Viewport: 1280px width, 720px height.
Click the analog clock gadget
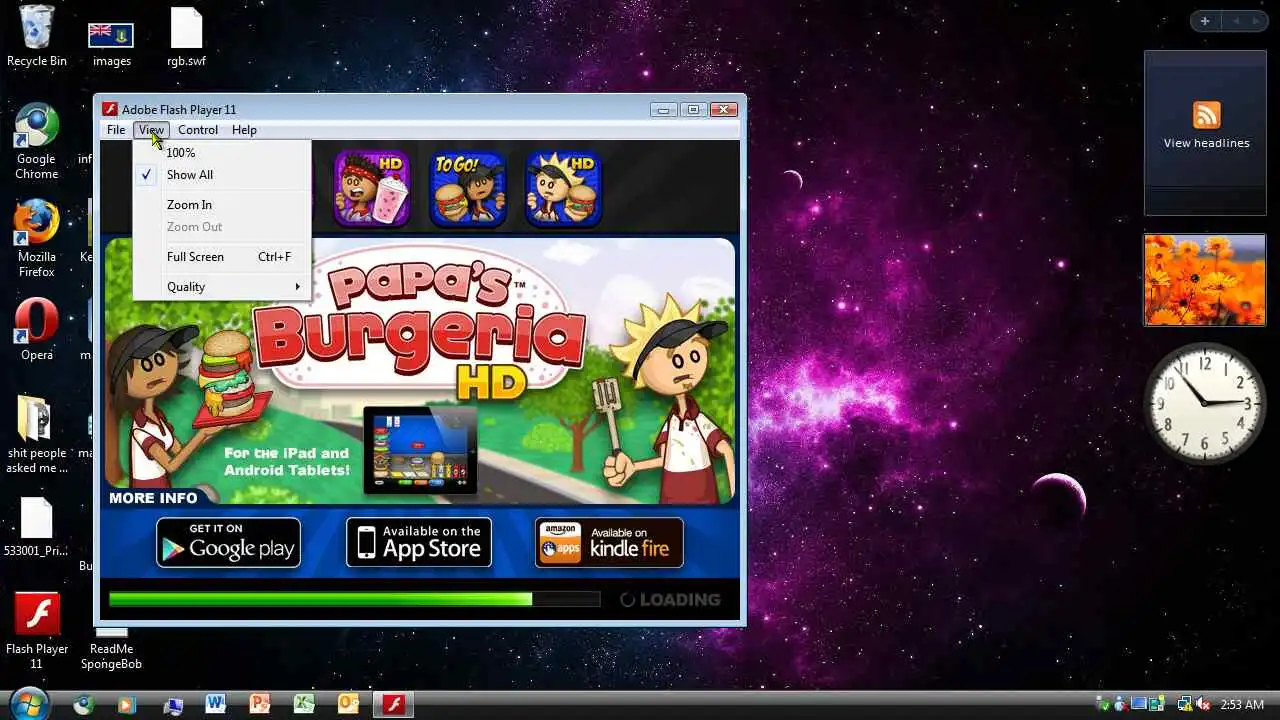[x=1204, y=404]
